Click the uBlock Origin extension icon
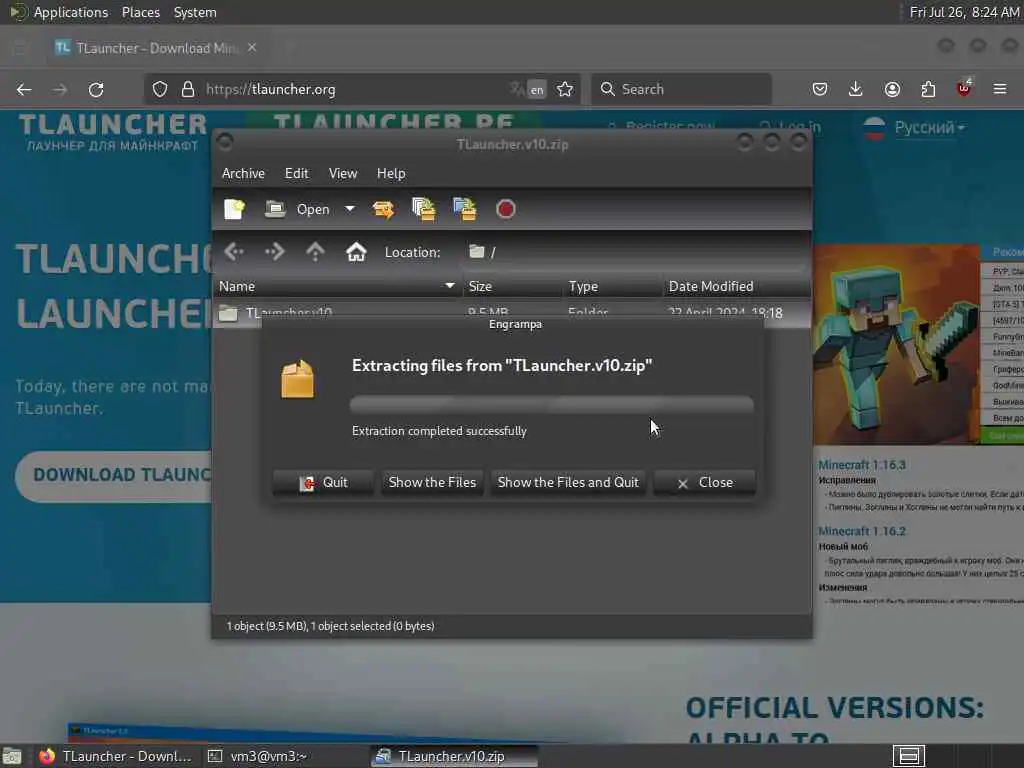 [964, 88]
